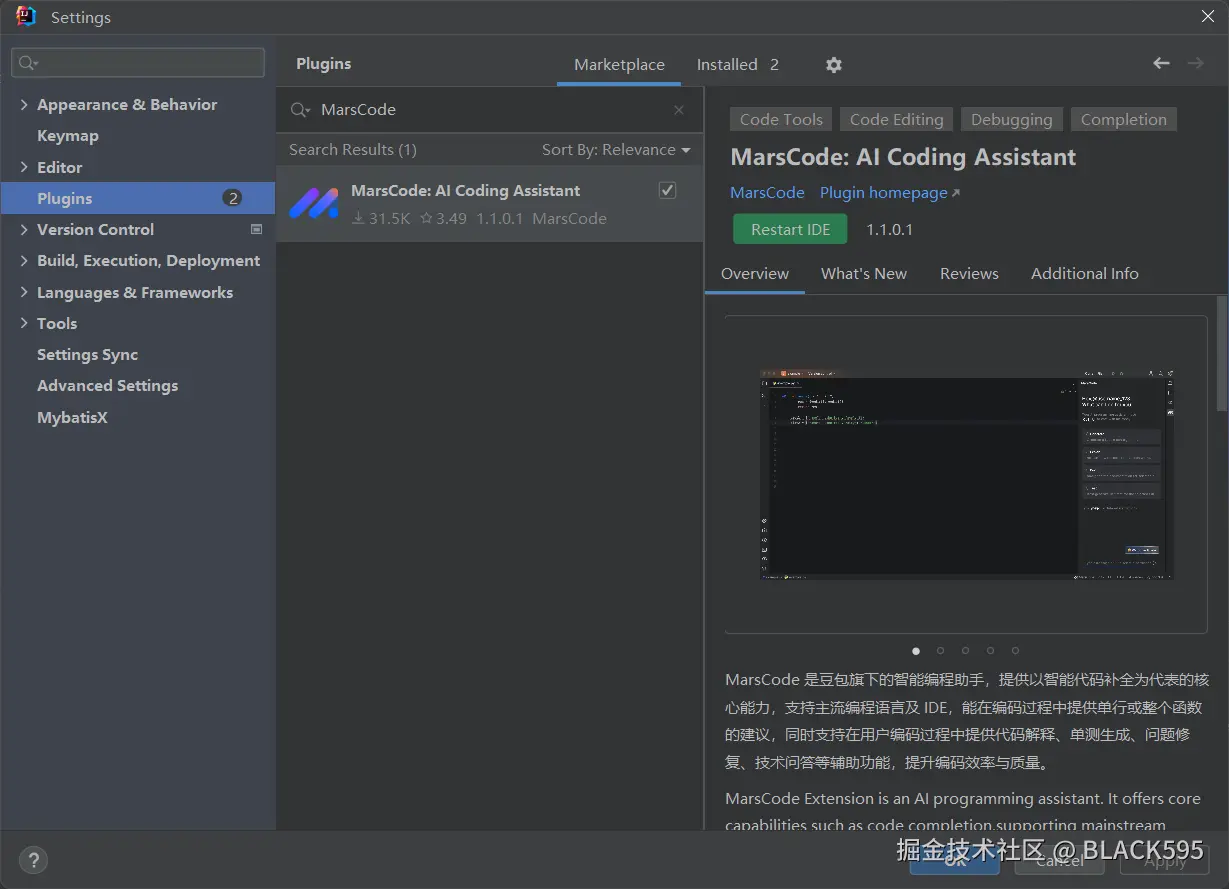This screenshot has height=889, width=1229.
Task: Click the IntelliJ IDEA title bar icon
Action: 26,17
